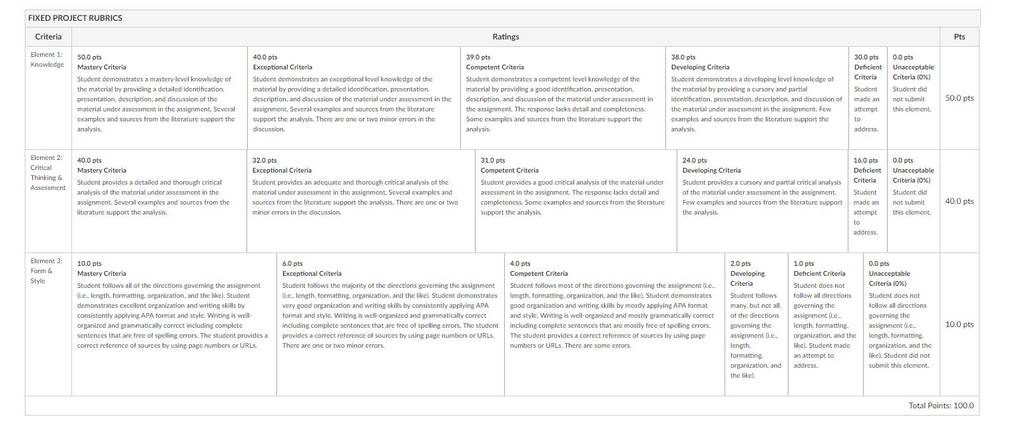Image resolution: width=1024 pixels, height=431 pixels.
Task: Click the Fixed Project Rubrics title header
Action: pyautogui.click(x=74, y=18)
